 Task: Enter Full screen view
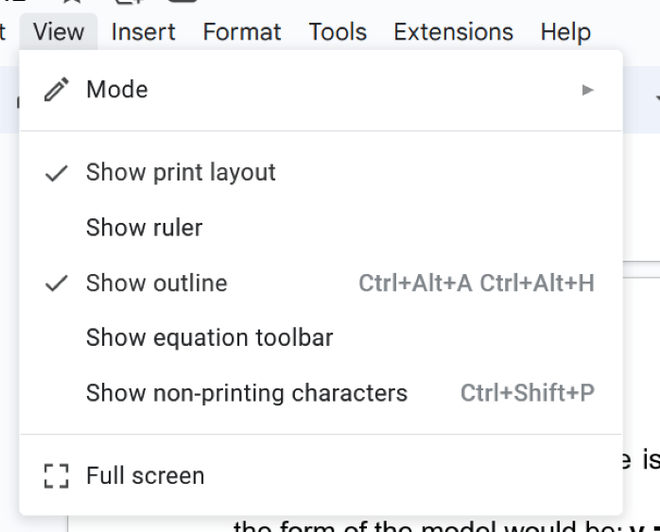point(145,476)
